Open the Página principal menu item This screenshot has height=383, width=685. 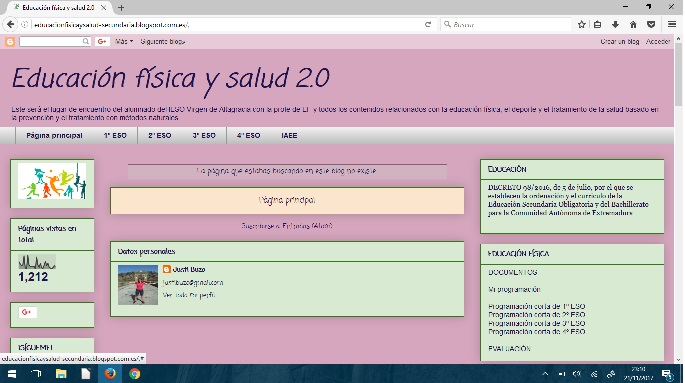click(x=54, y=135)
